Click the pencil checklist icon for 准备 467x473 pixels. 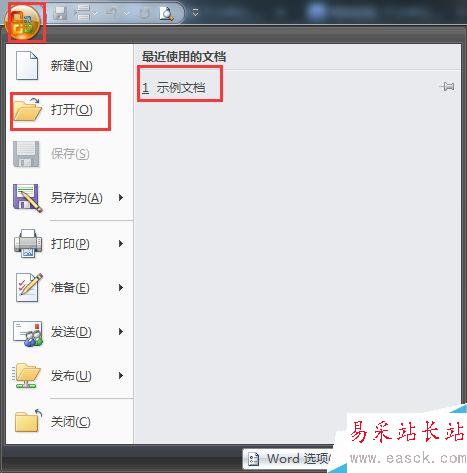pos(29,287)
